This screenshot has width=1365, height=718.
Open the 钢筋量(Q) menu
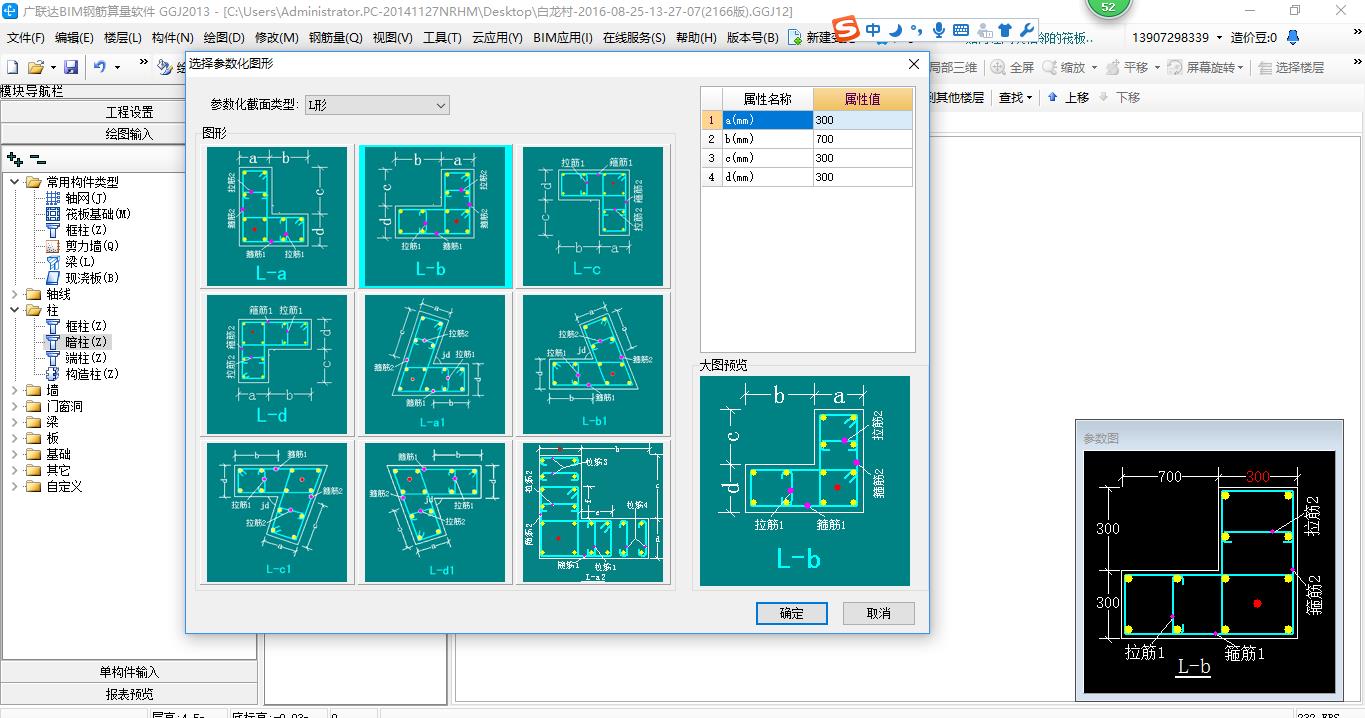pos(335,38)
